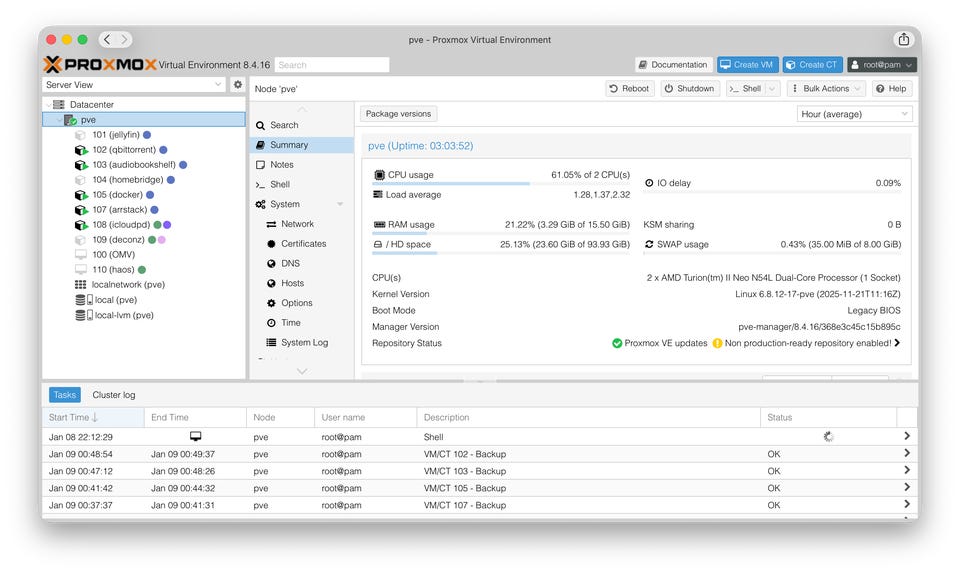This screenshot has width=960, height=573.
Task: Click the green check Proxmox VE updates icon
Action: [617, 343]
